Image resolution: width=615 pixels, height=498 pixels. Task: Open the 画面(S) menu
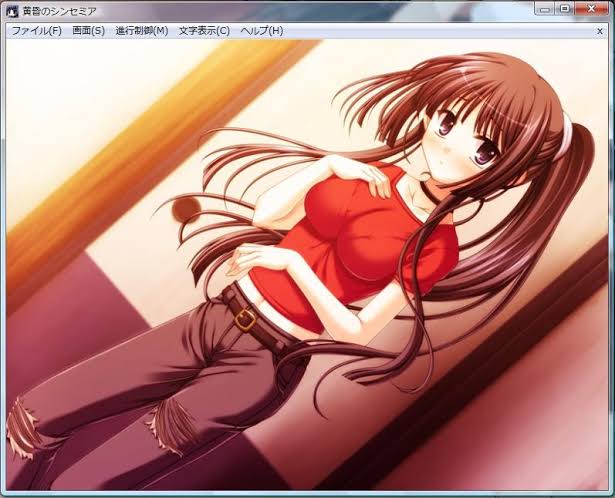tap(89, 31)
